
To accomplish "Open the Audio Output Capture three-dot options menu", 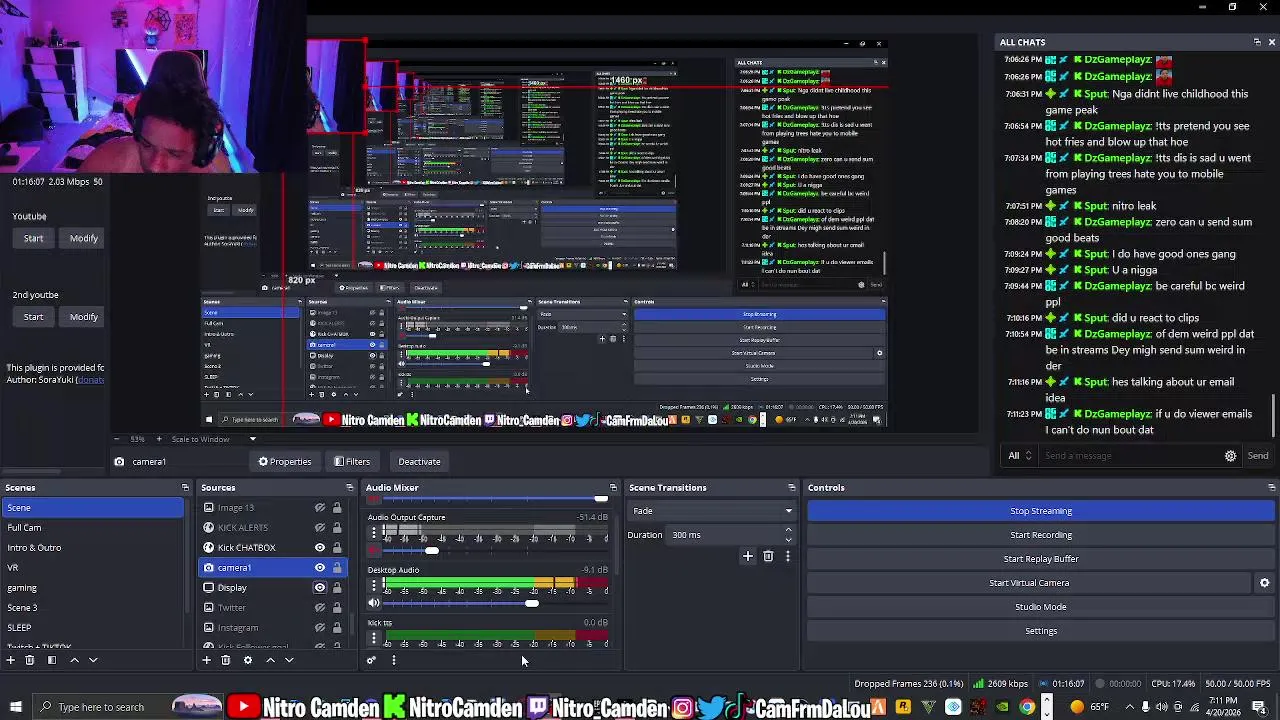I will [x=374, y=532].
